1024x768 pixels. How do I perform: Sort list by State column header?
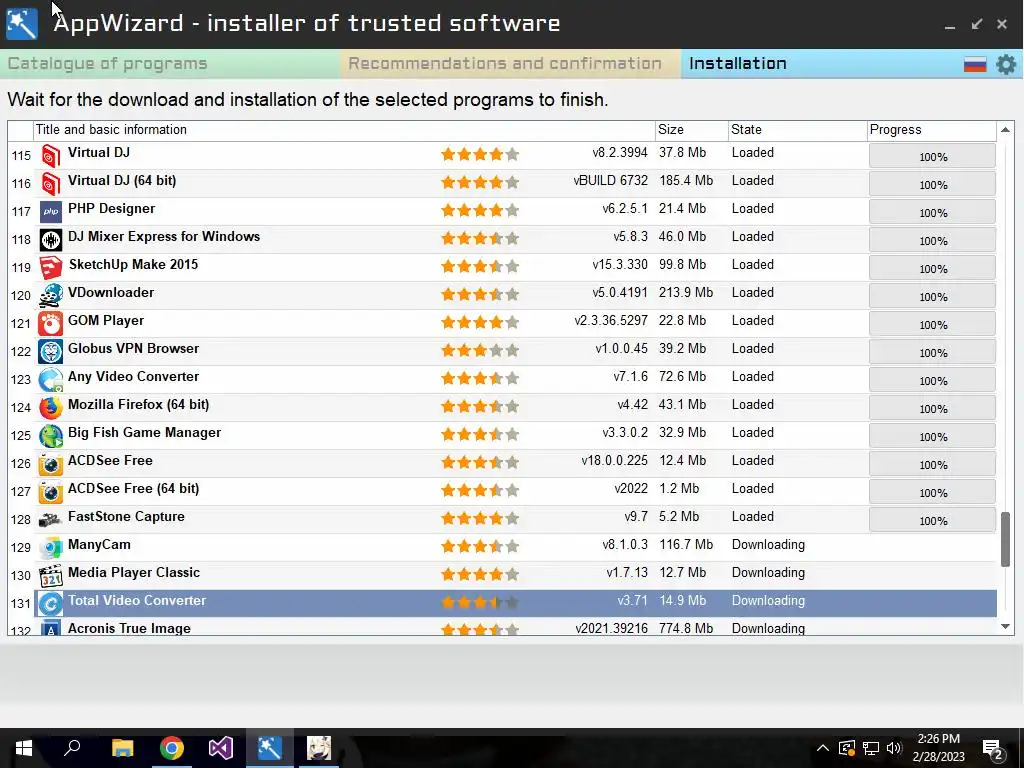797,130
